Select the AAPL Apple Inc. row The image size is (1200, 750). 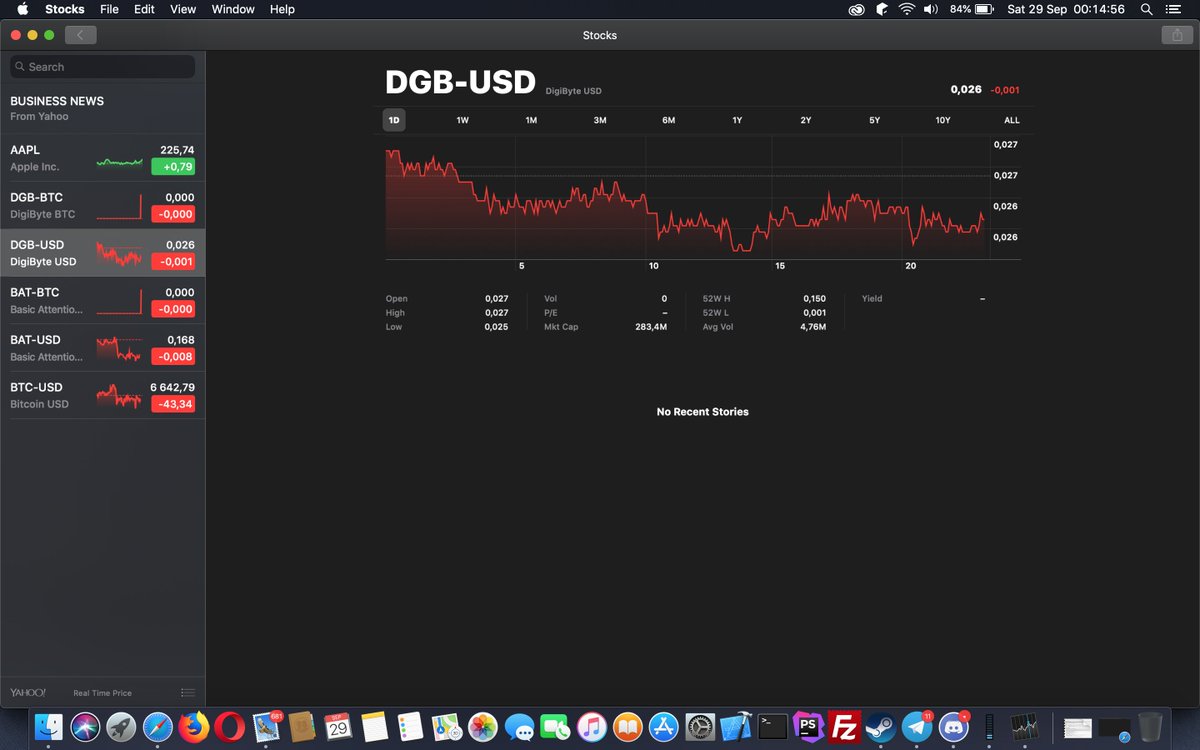point(102,158)
